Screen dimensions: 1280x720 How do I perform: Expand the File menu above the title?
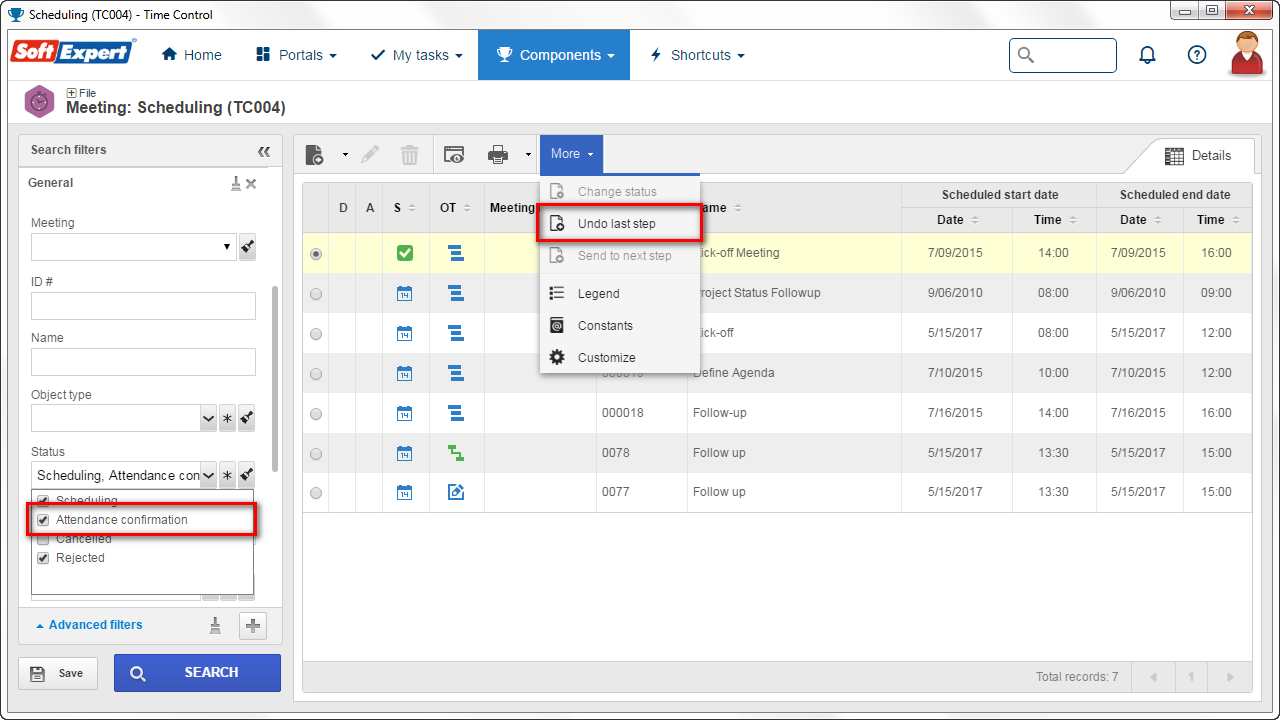[x=81, y=93]
